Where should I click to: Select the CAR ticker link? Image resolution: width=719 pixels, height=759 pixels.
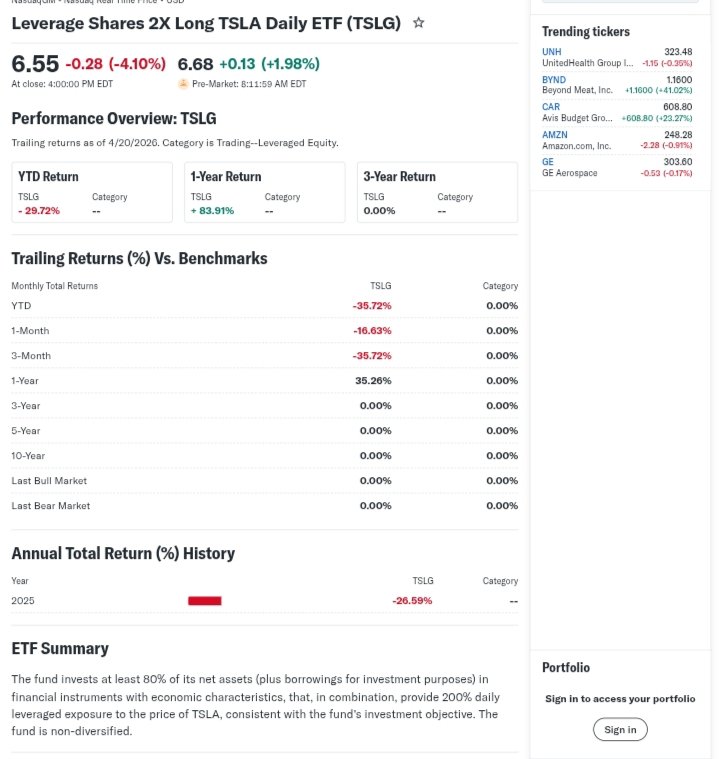(x=551, y=106)
